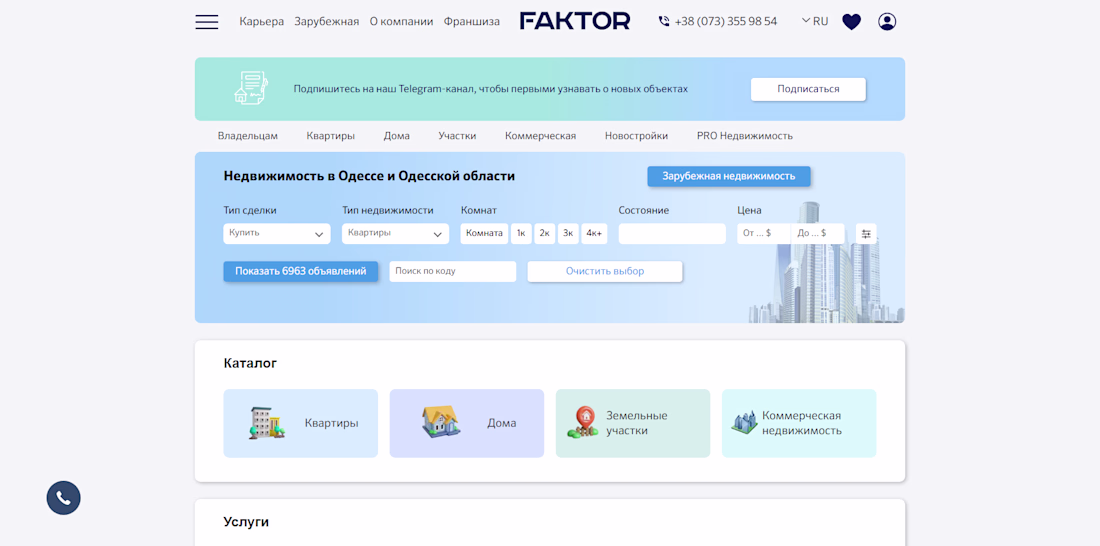Open favorites via the heart icon
This screenshot has height=546, width=1100.
click(851, 22)
